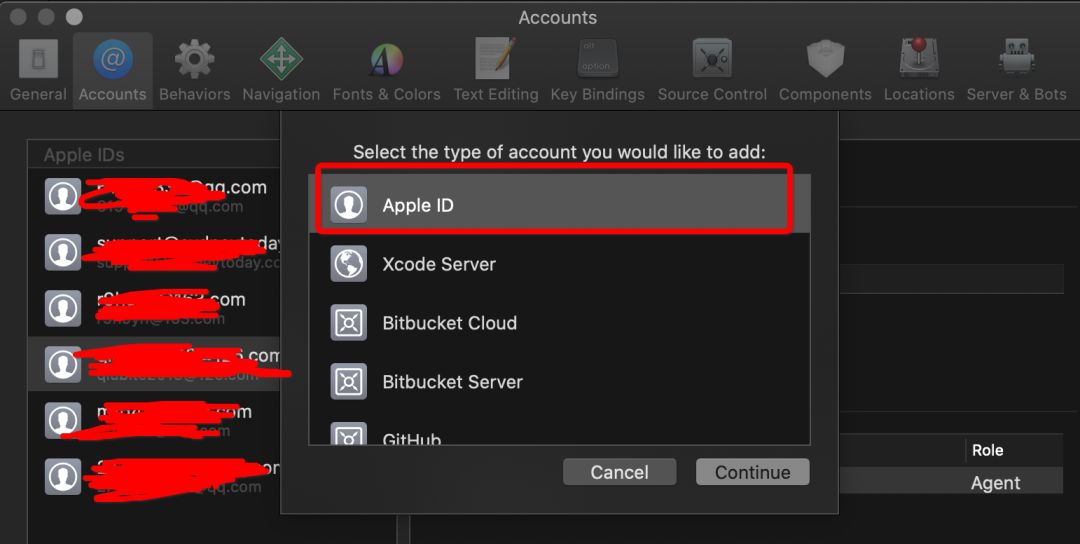Image resolution: width=1080 pixels, height=544 pixels.
Task: Open Key Bindings preferences
Action: pyautogui.click(x=597, y=71)
